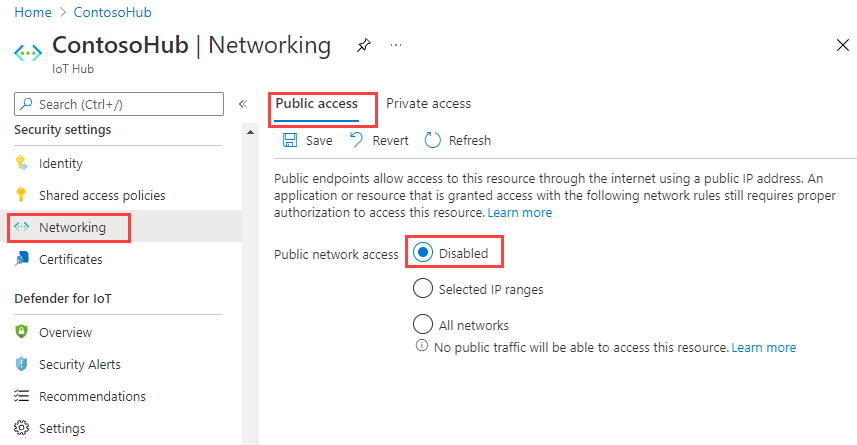The height and width of the screenshot is (445, 857).
Task: Click the Search (Ctrl+/) input field
Action: [x=120, y=104]
